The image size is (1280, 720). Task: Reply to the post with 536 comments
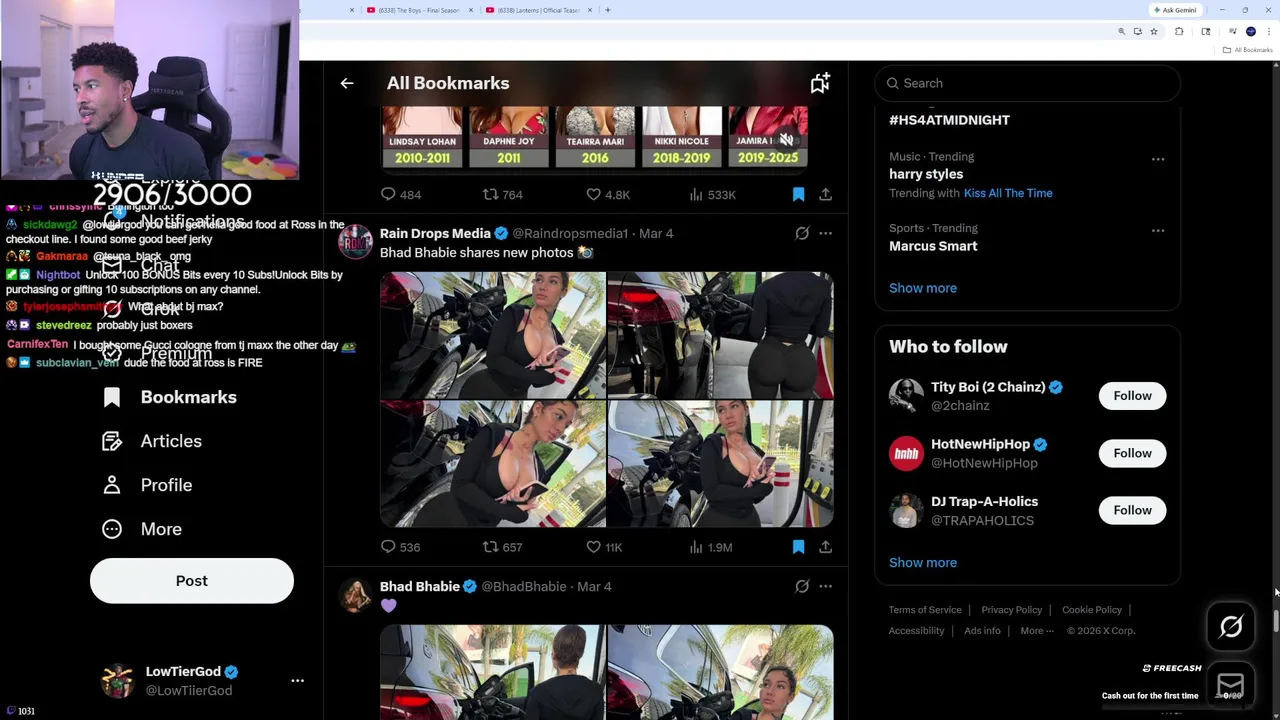coord(400,547)
